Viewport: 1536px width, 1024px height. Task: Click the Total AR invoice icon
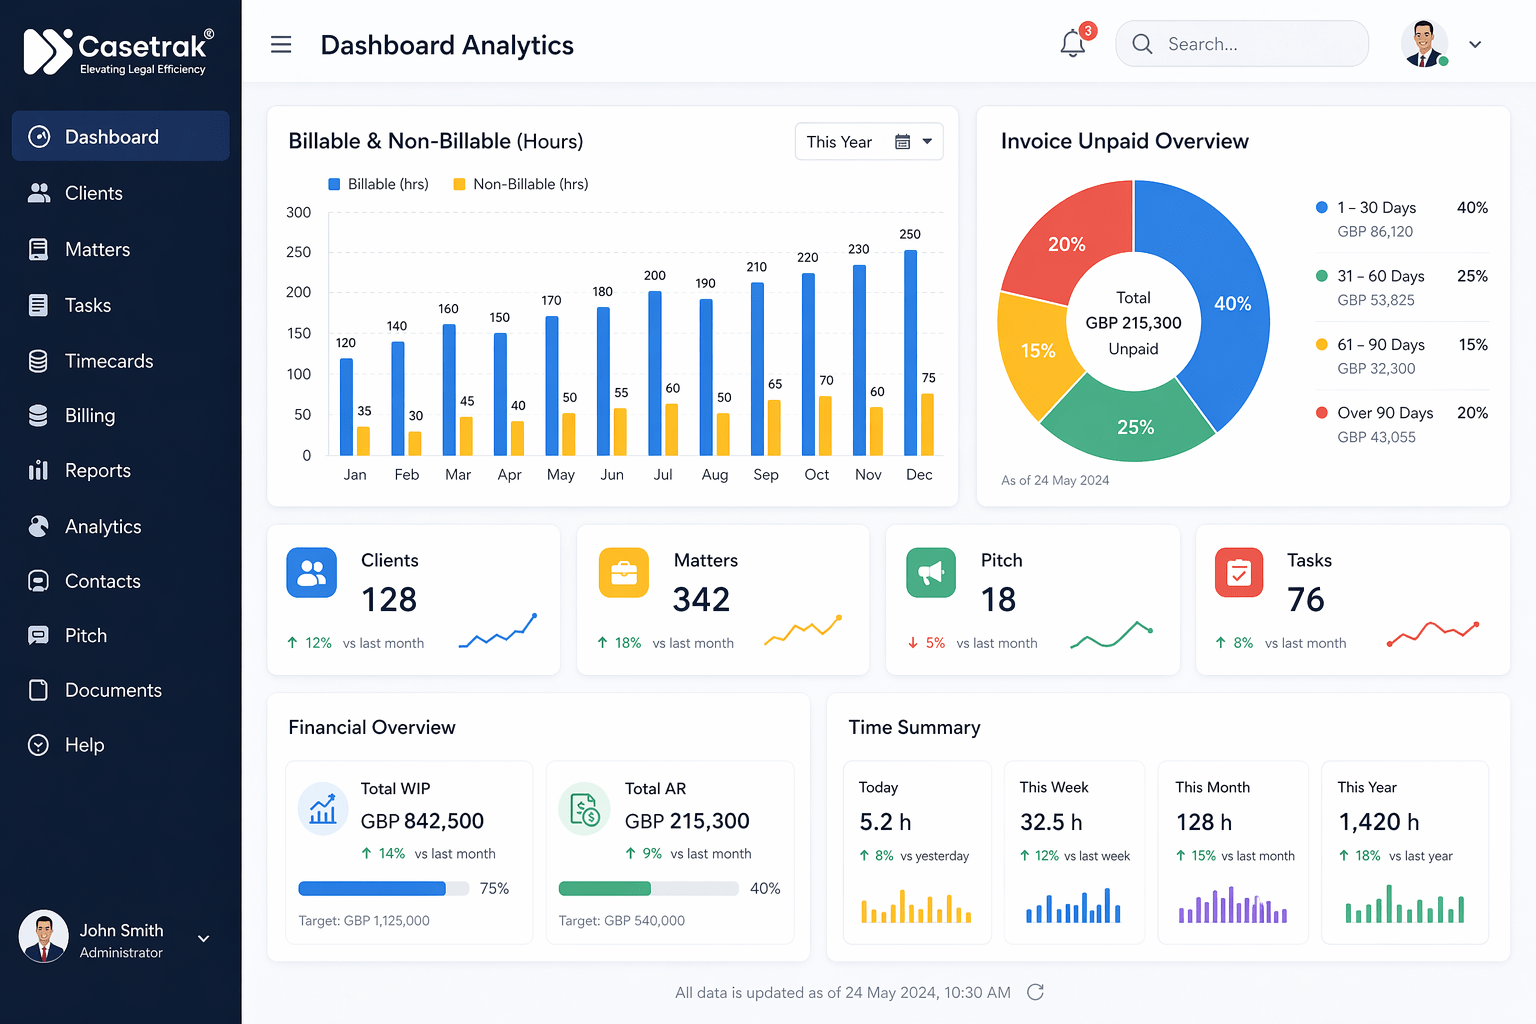[584, 808]
